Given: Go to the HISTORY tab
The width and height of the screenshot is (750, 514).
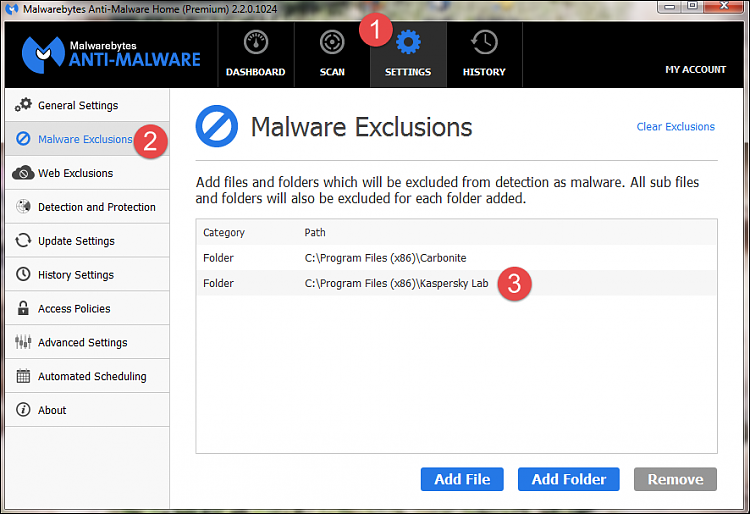Looking at the screenshot, I should coord(484,55).
